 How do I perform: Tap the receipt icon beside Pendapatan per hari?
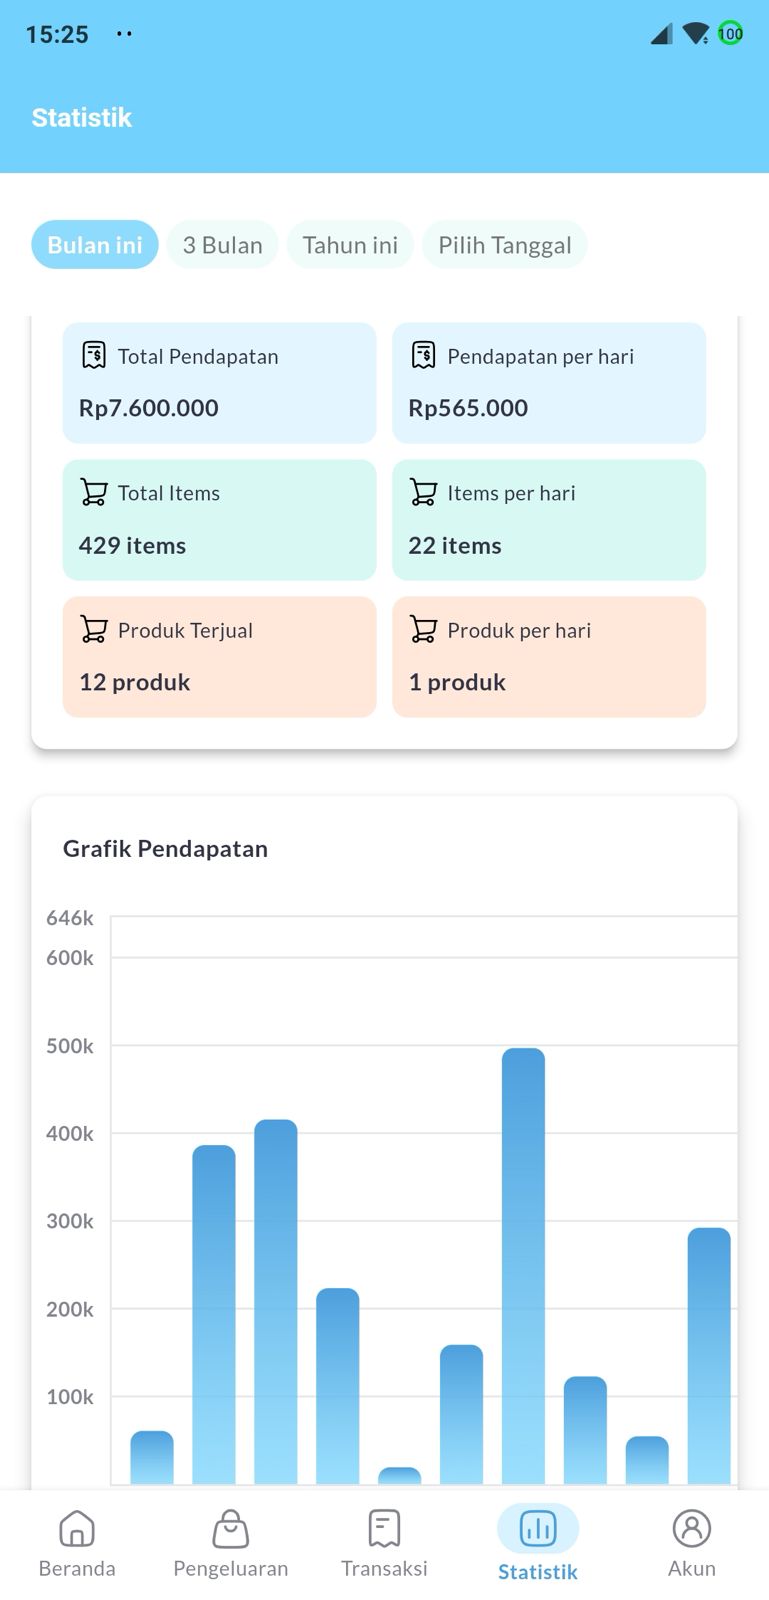point(423,356)
